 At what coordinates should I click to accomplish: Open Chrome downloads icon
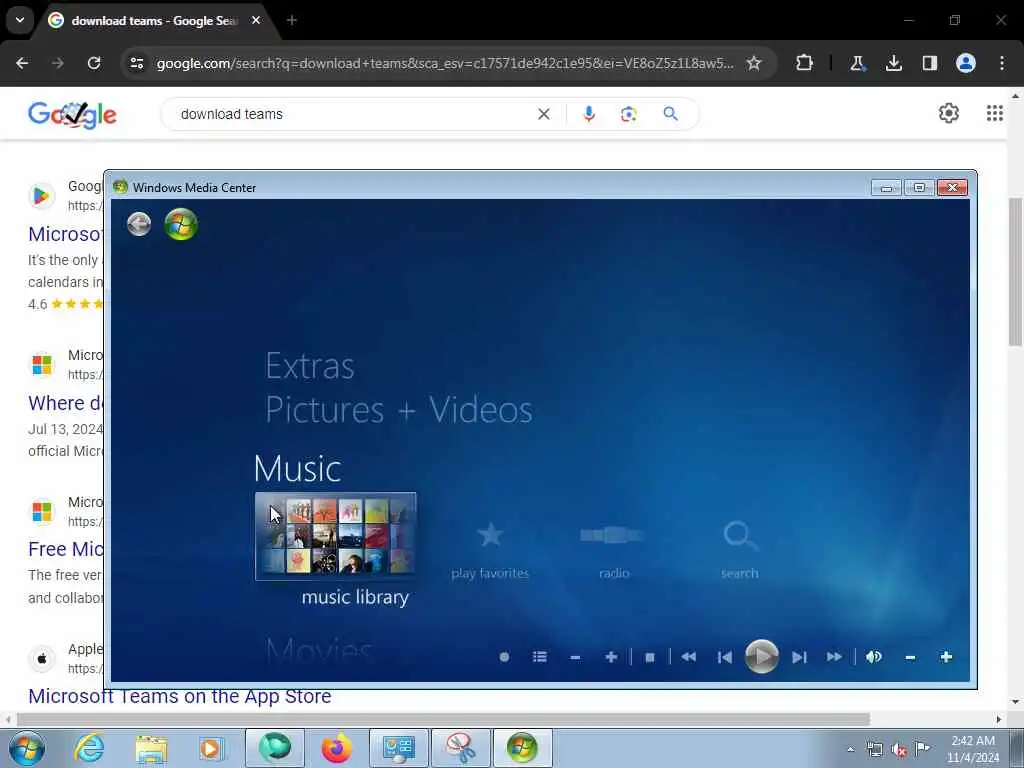point(893,63)
